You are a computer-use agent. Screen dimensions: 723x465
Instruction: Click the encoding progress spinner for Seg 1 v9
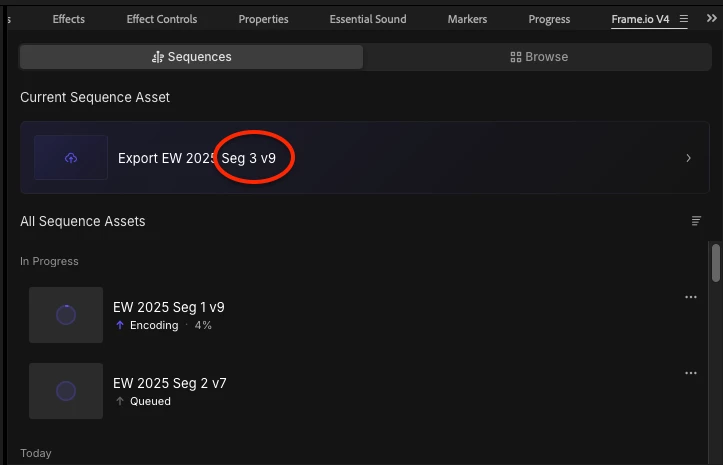(x=66, y=315)
